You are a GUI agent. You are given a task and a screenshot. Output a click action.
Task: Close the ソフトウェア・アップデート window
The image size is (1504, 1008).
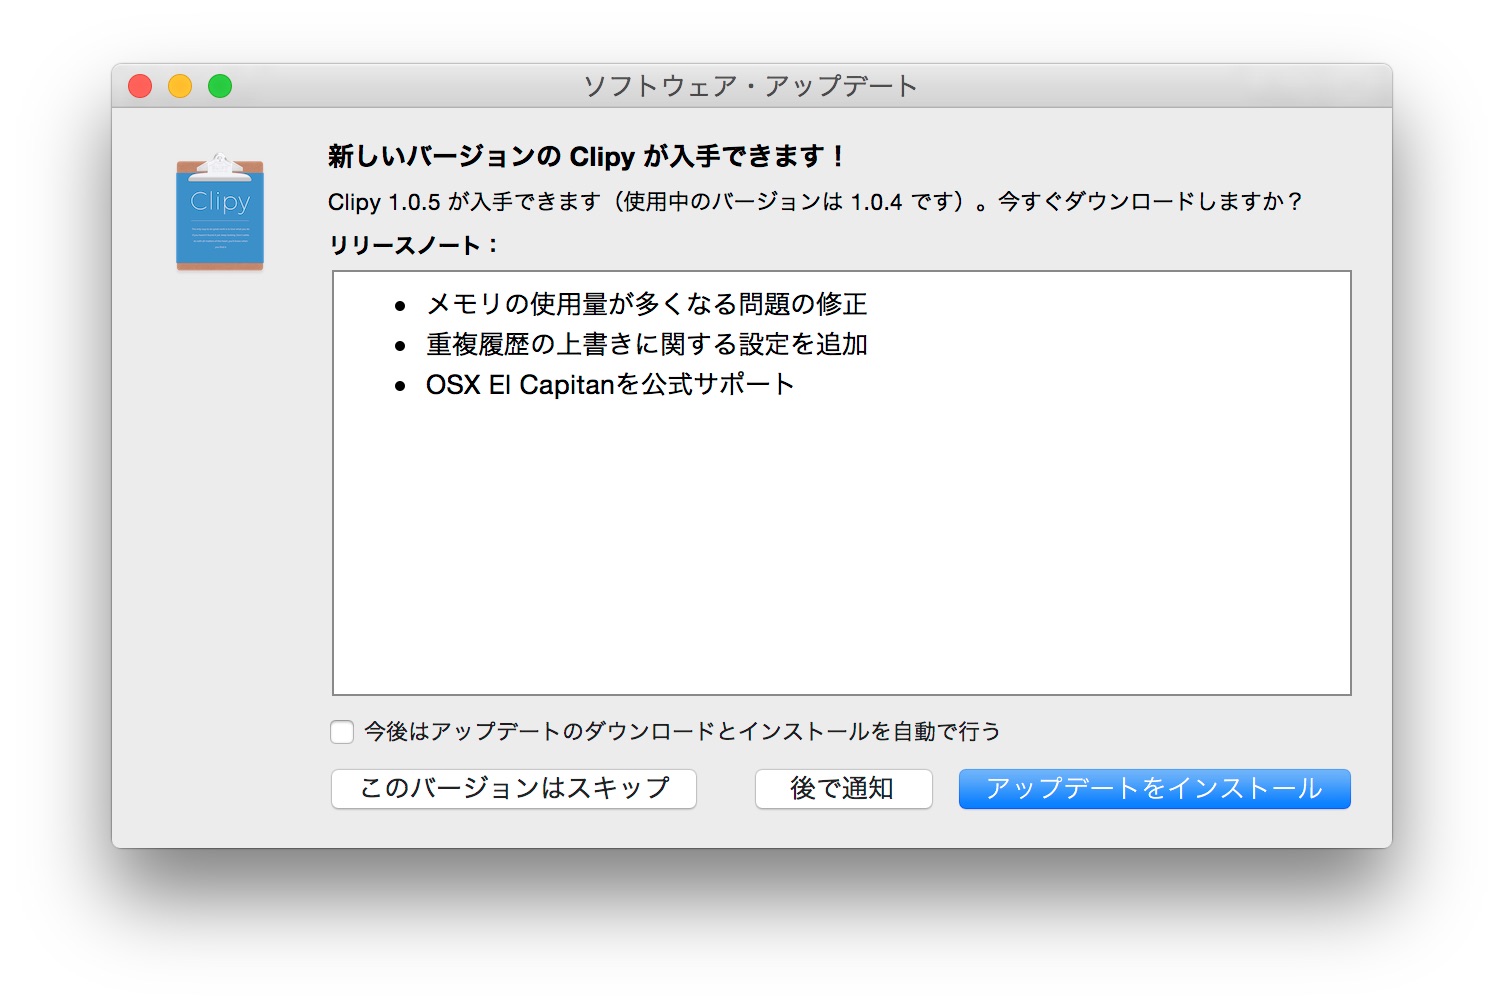point(140,87)
